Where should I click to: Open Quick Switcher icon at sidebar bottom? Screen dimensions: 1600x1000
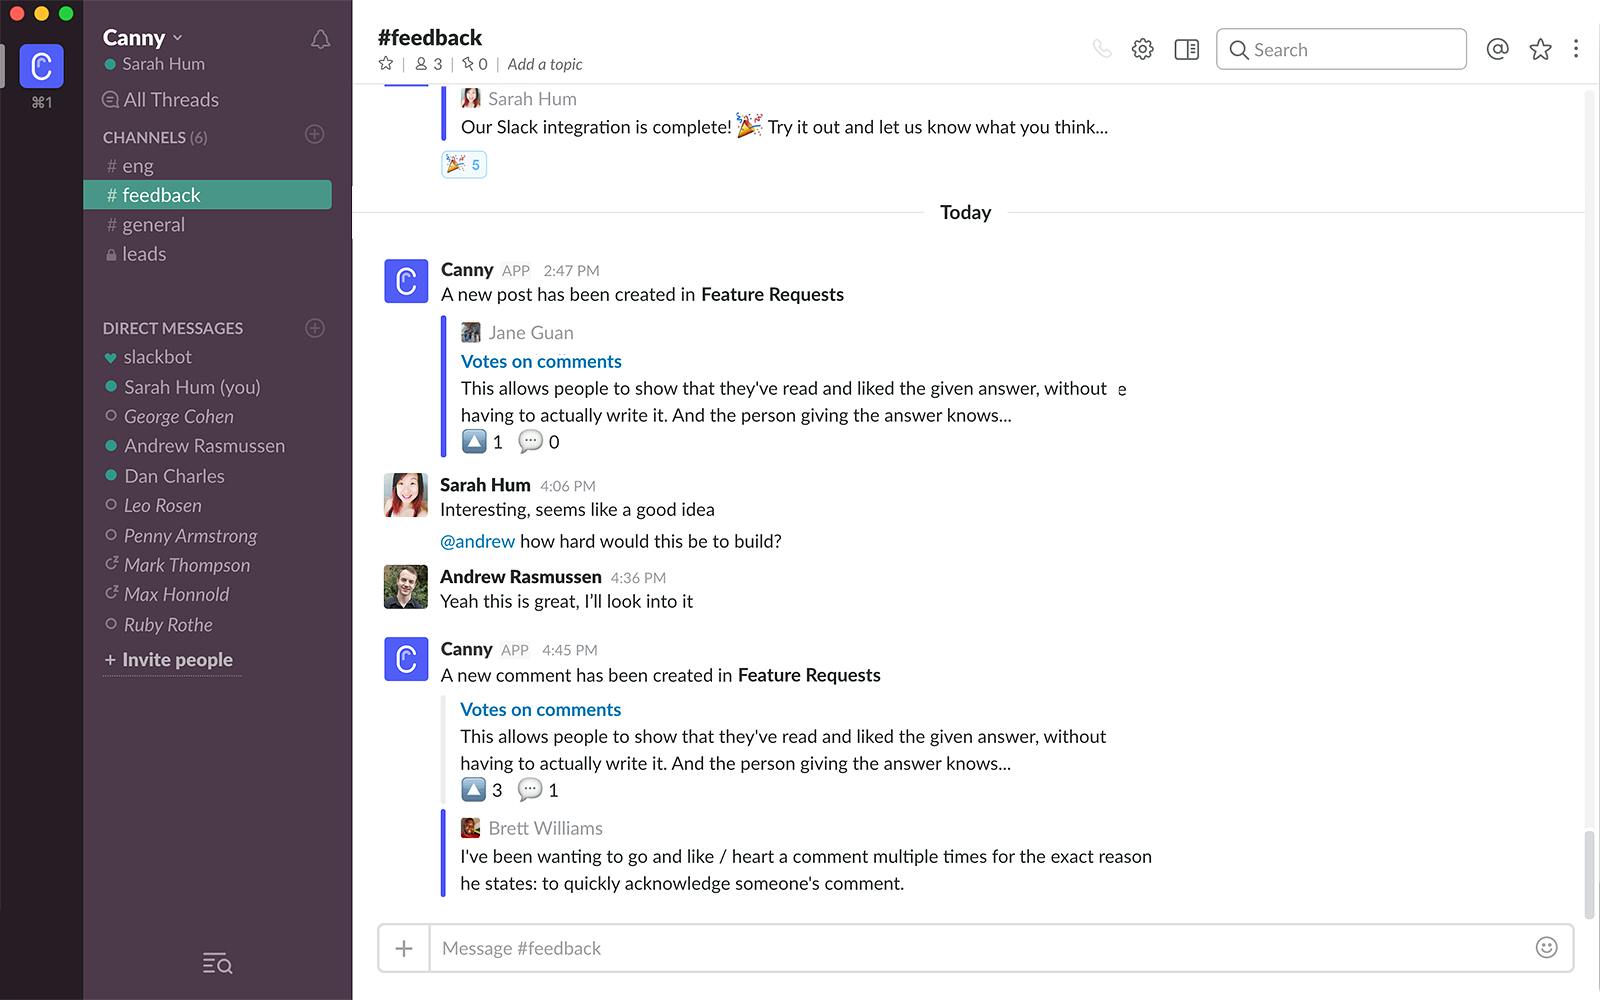217,964
